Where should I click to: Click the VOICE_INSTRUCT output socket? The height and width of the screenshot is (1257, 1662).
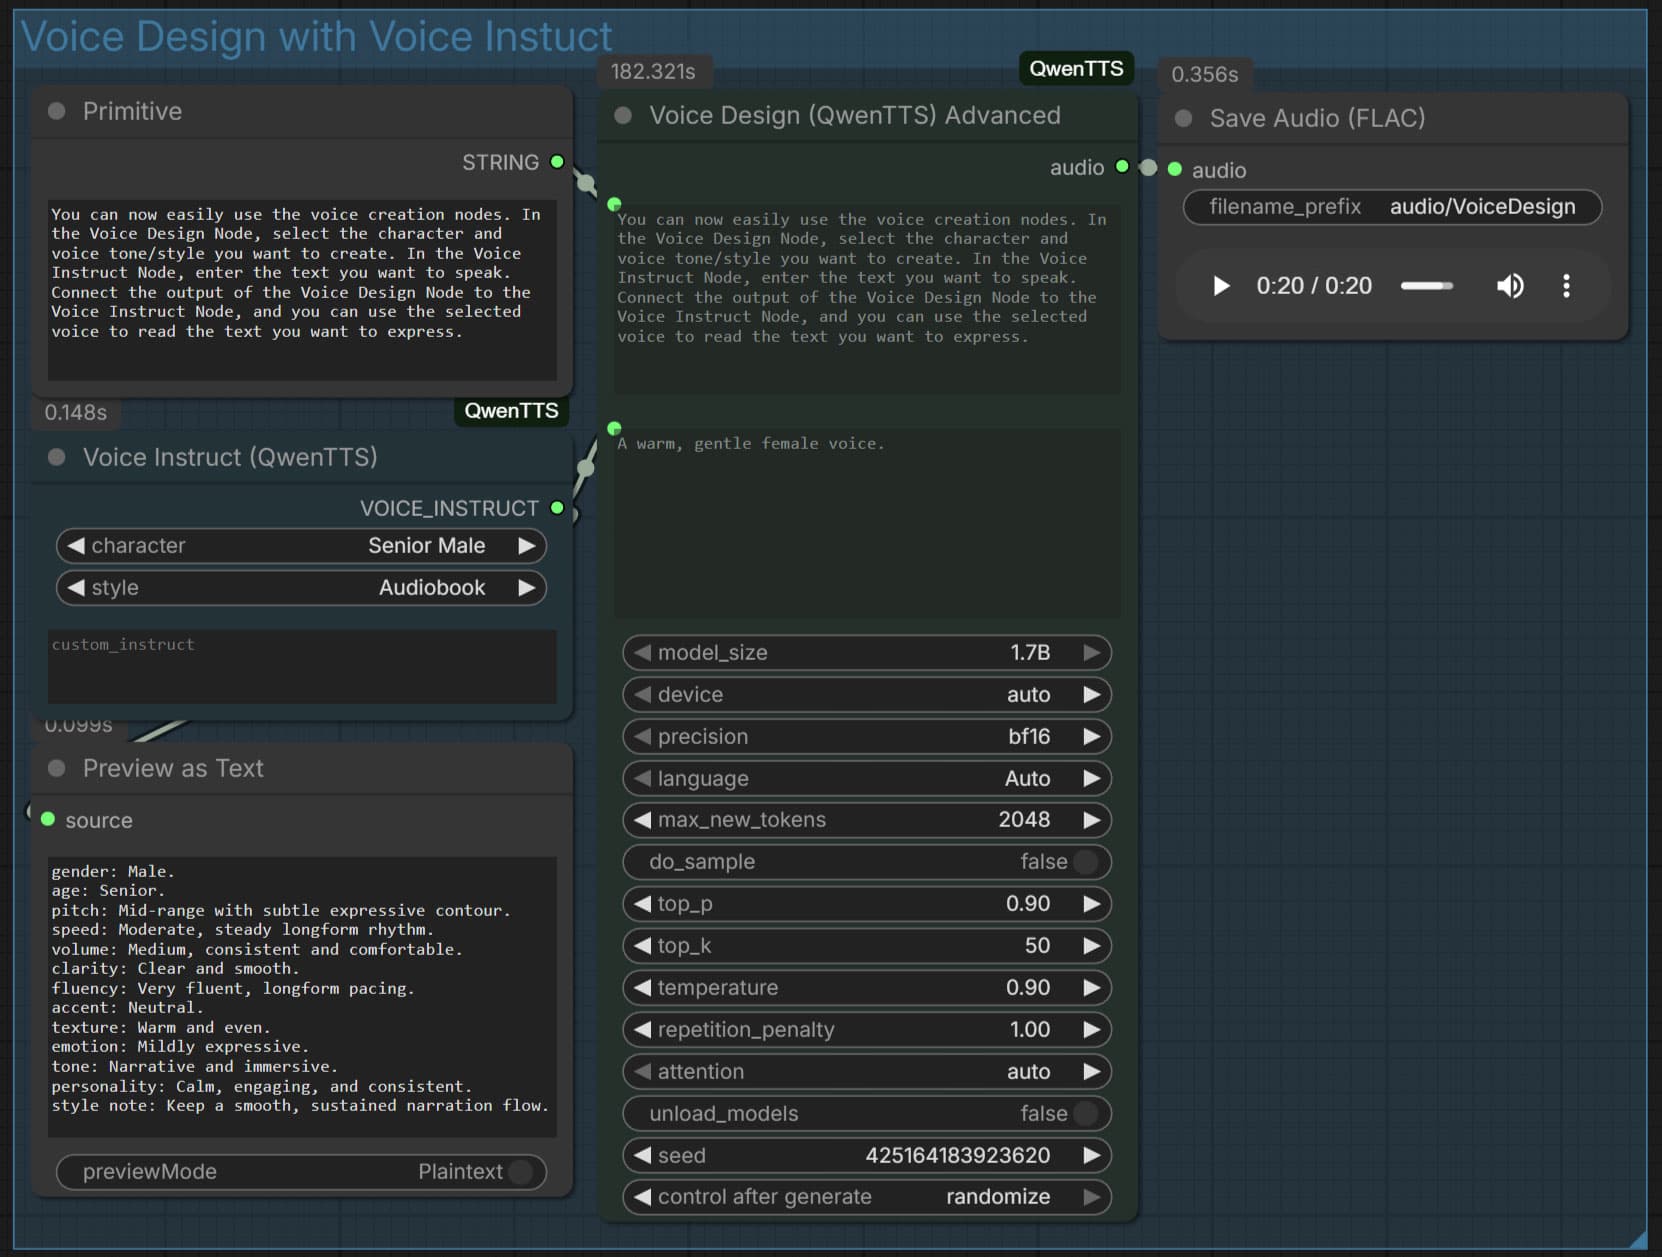pos(557,508)
